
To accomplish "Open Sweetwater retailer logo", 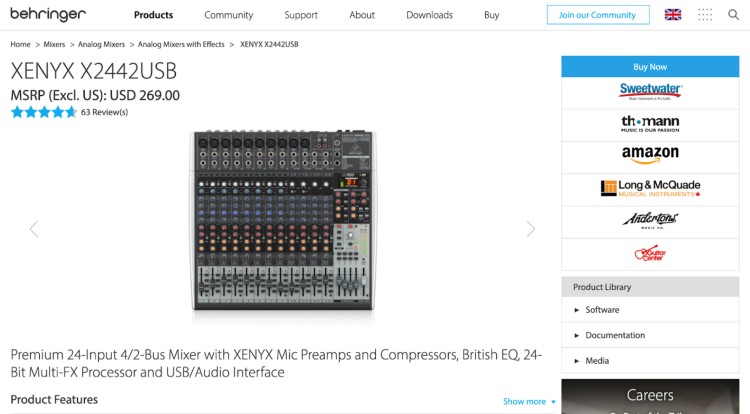I will click(650, 92).
